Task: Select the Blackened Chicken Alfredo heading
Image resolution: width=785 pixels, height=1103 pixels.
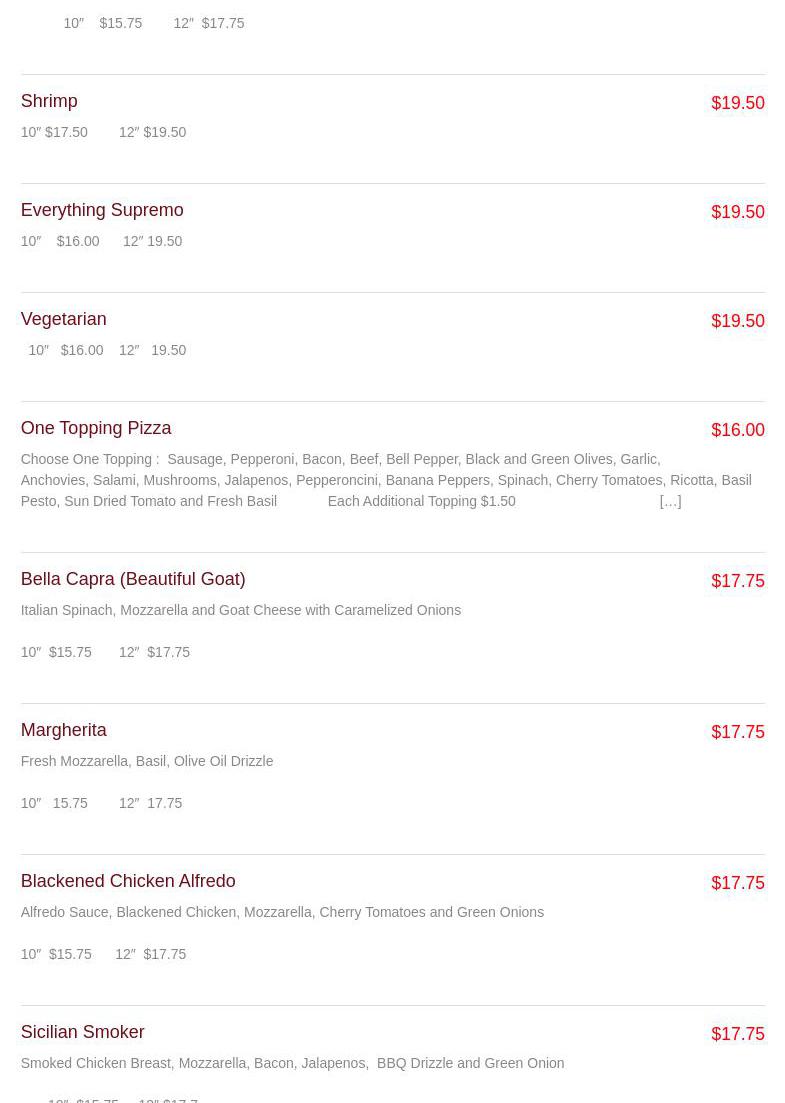Action: 128,881
